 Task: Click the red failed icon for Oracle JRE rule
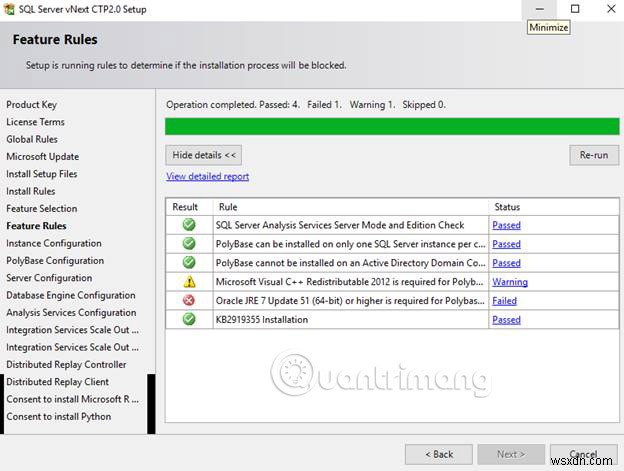[x=189, y=300]
